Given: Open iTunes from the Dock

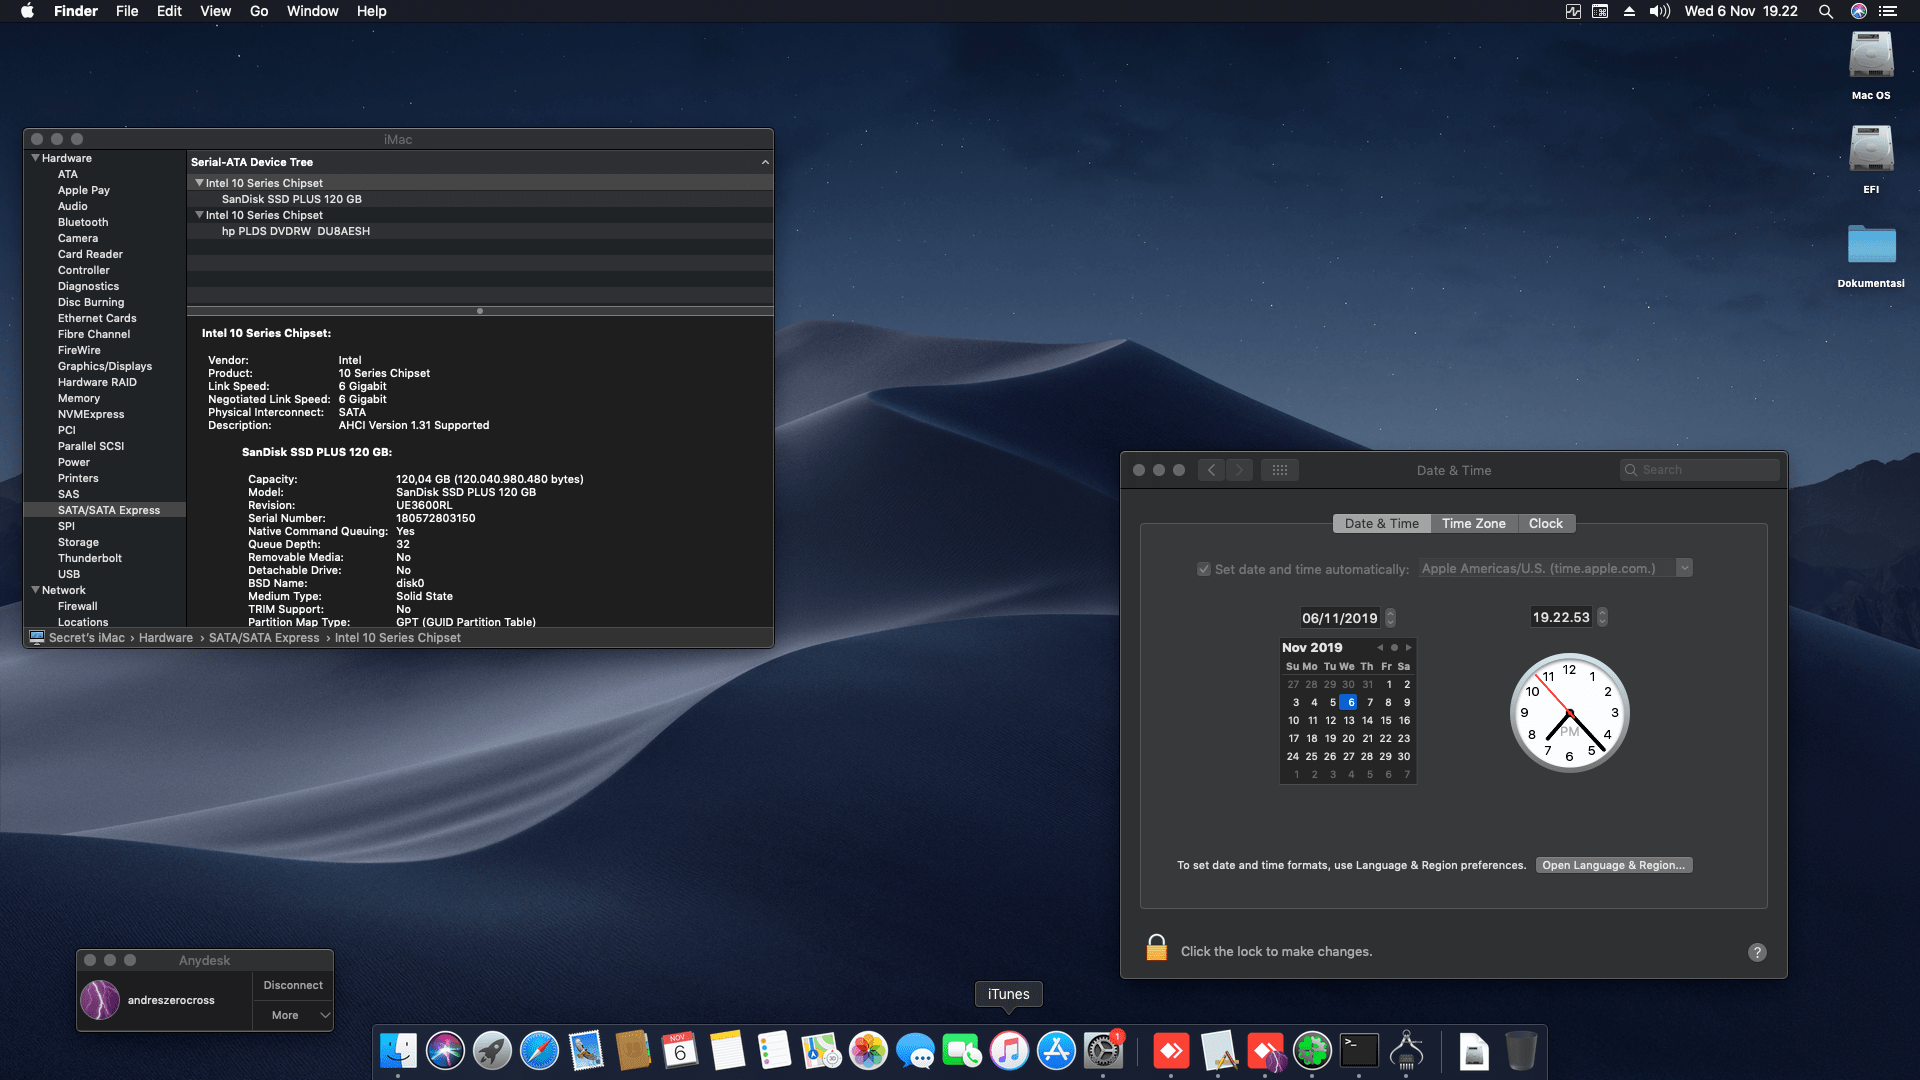Looking at the screenshot, I should pyautogui.click(x=1009, y=1050).
